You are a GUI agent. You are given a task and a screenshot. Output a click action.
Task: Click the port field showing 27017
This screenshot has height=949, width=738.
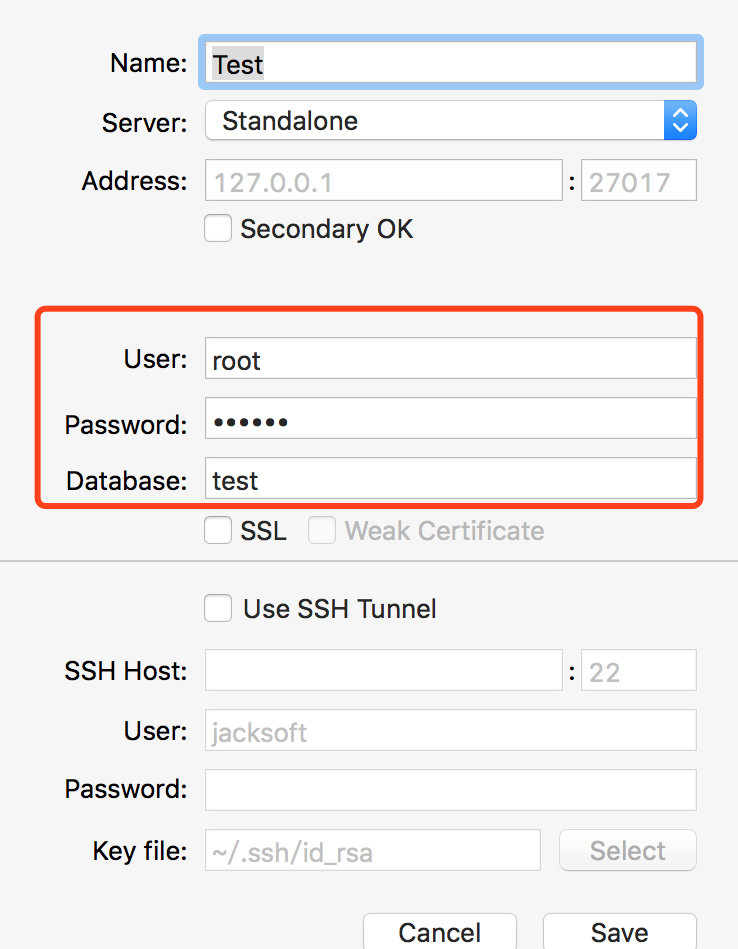tap(639, 180)
